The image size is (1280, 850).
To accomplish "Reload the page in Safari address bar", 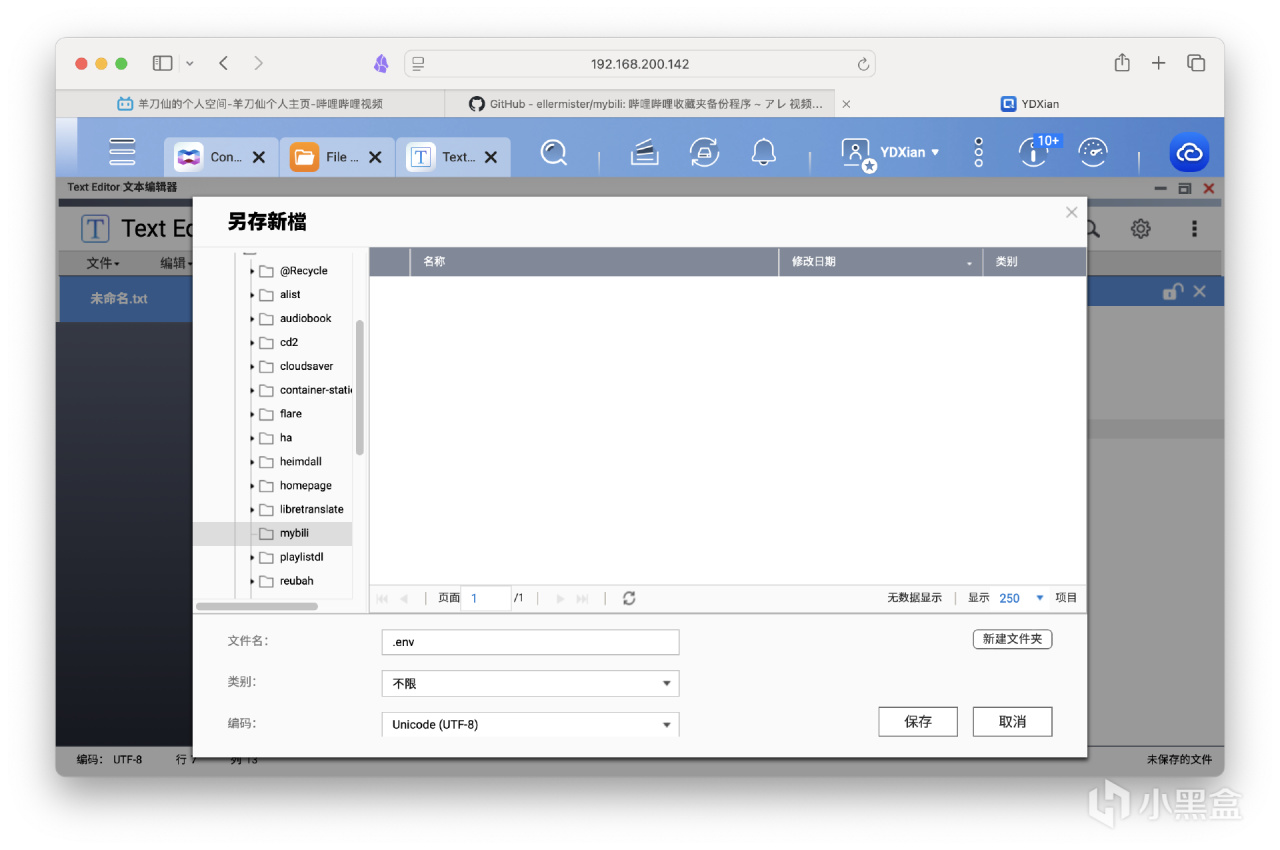I will click(x=864, y=64).
